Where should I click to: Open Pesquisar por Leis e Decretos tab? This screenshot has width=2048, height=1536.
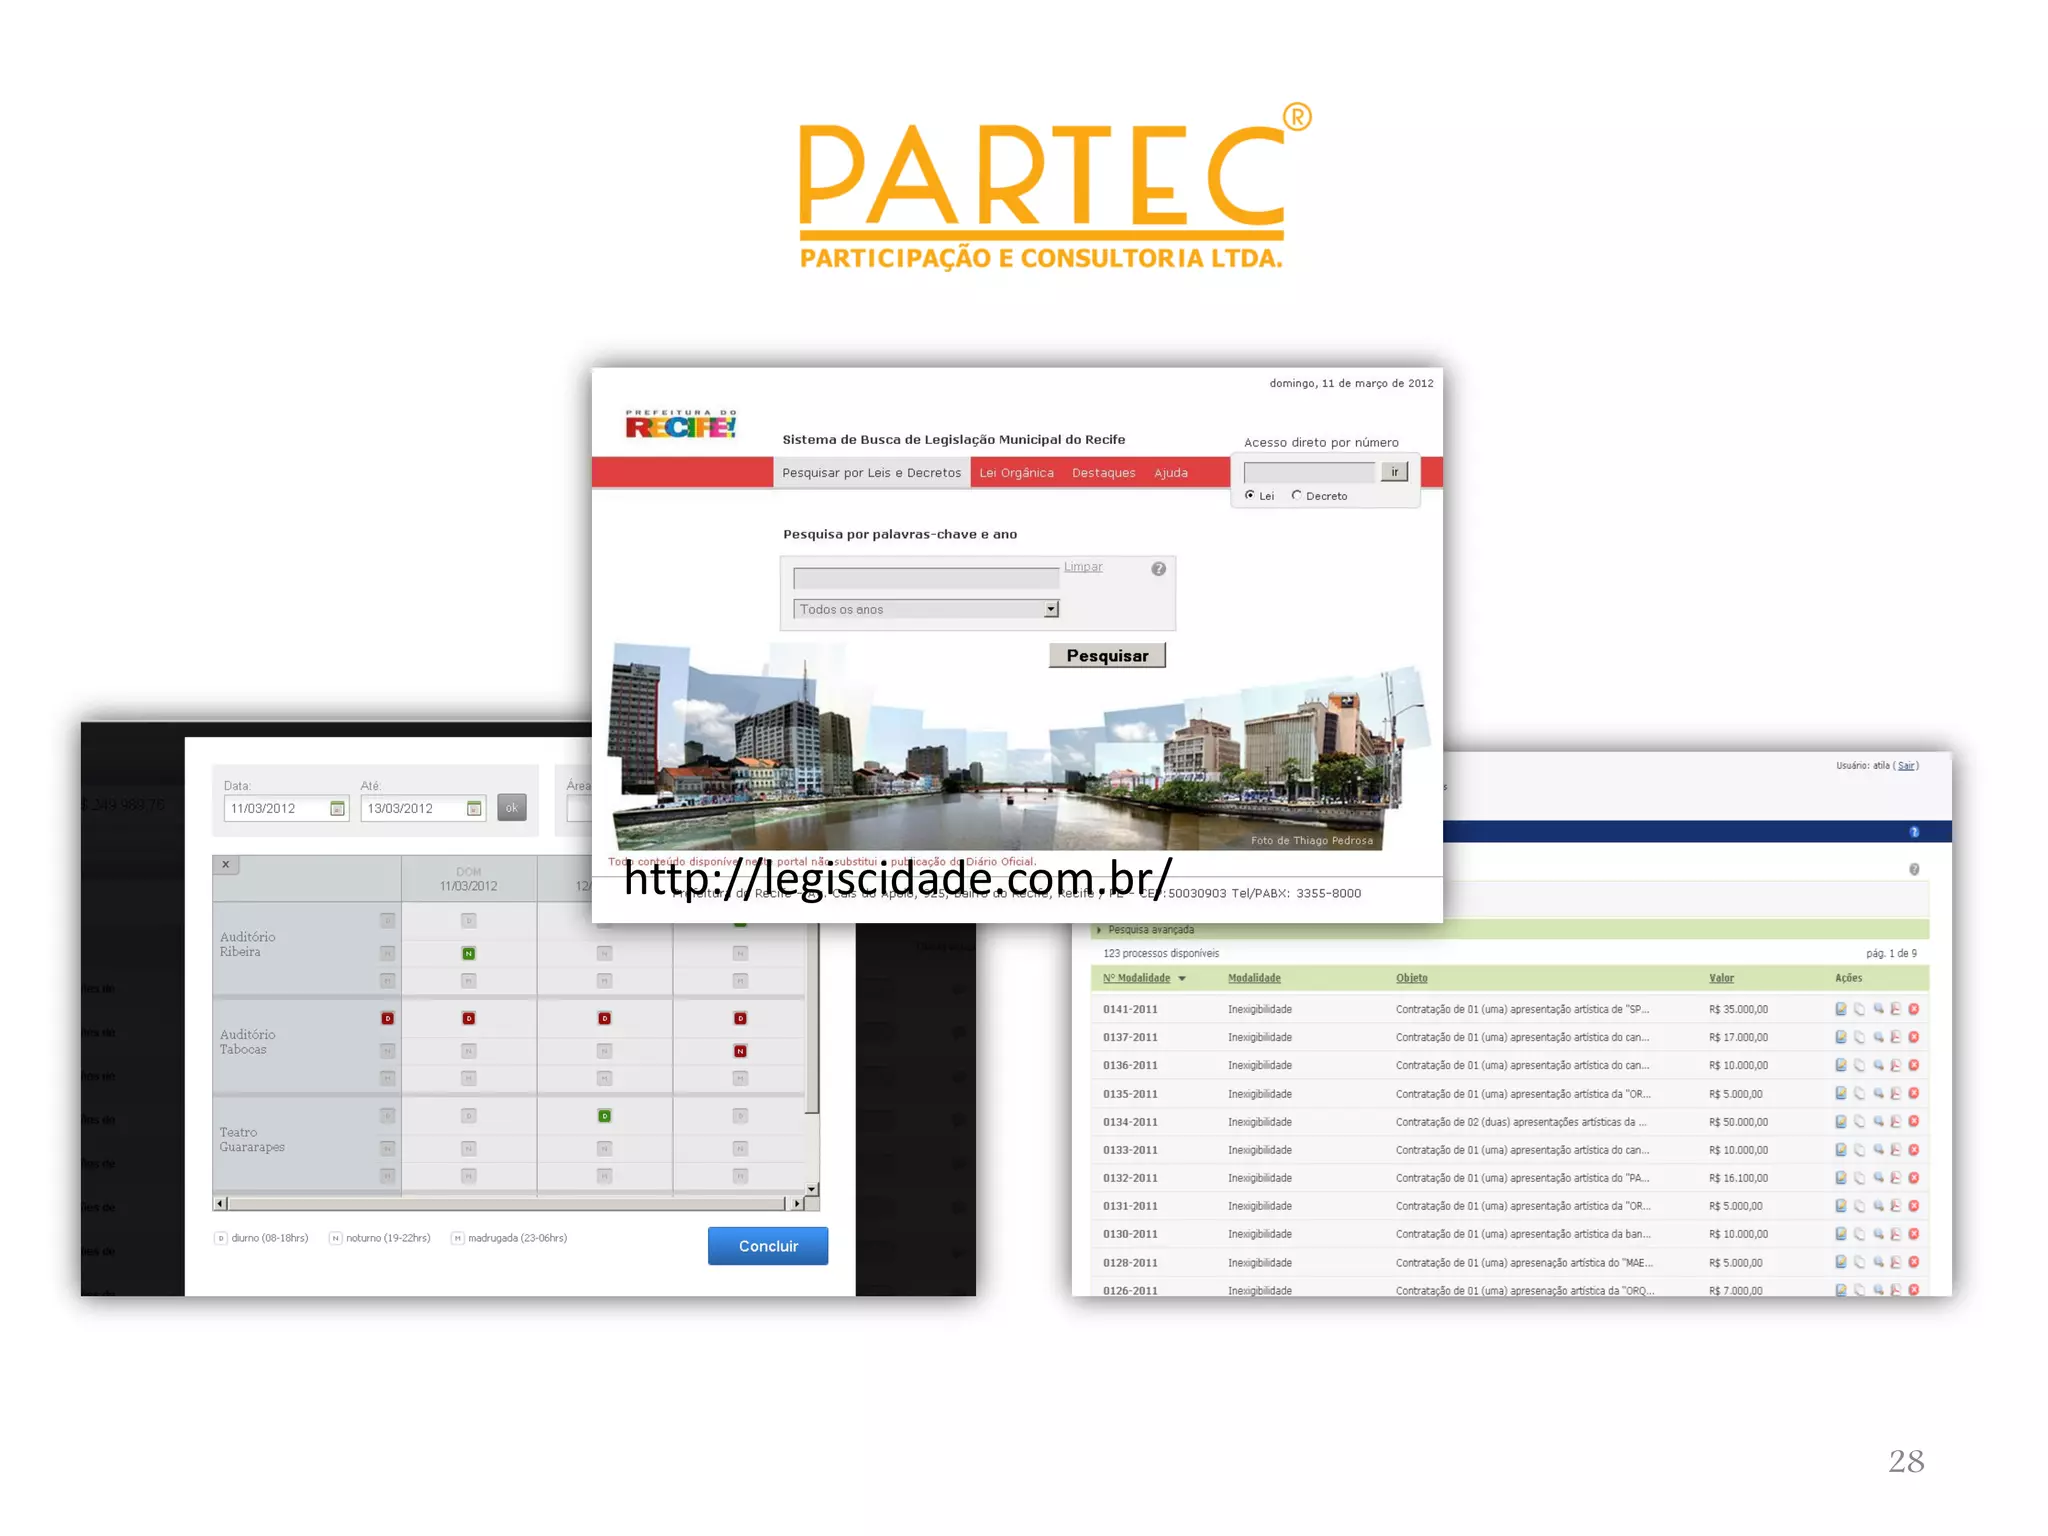(871, 473)
